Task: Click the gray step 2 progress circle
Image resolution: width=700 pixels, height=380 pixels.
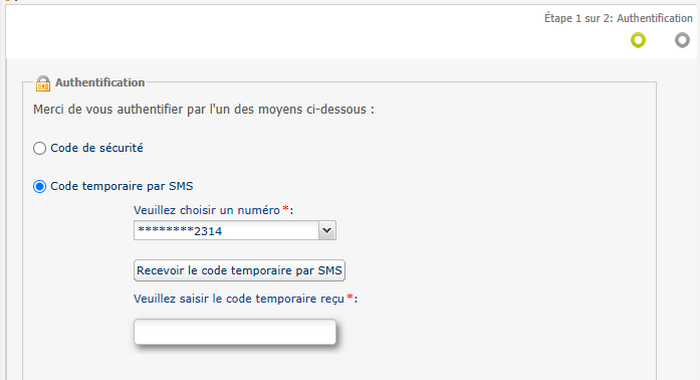Action: coord(682,40)
